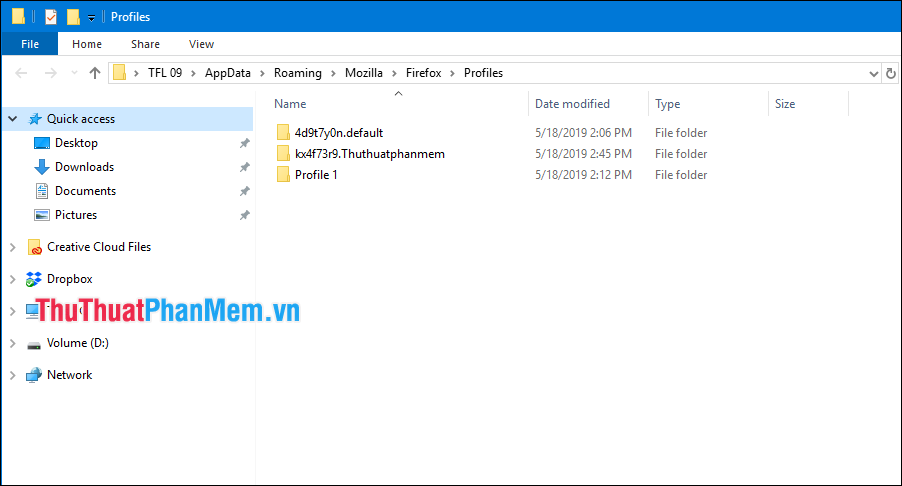Open breadcrumb chevron after AppData
902x486 pixels.
pos(262,74)
